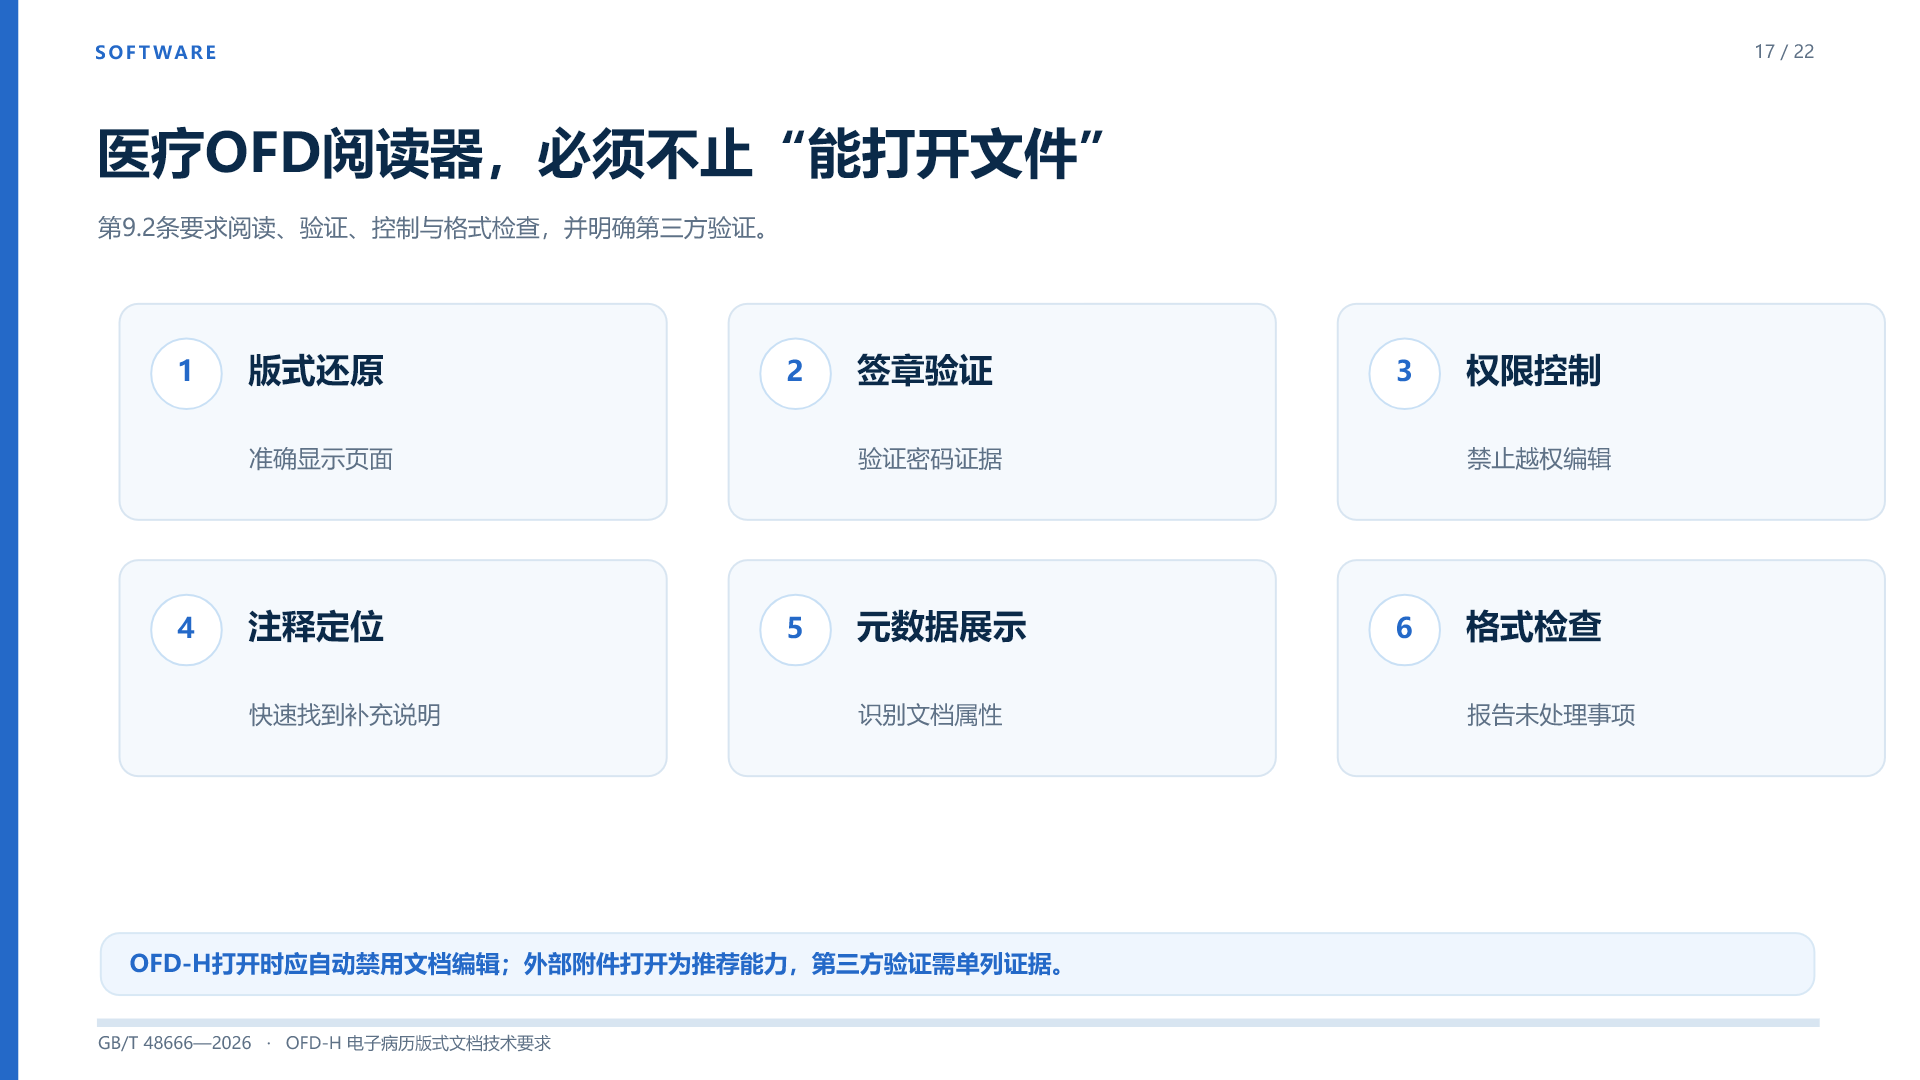
Task: Select the 格式检查 card heading
Action: coord(1534,627)
